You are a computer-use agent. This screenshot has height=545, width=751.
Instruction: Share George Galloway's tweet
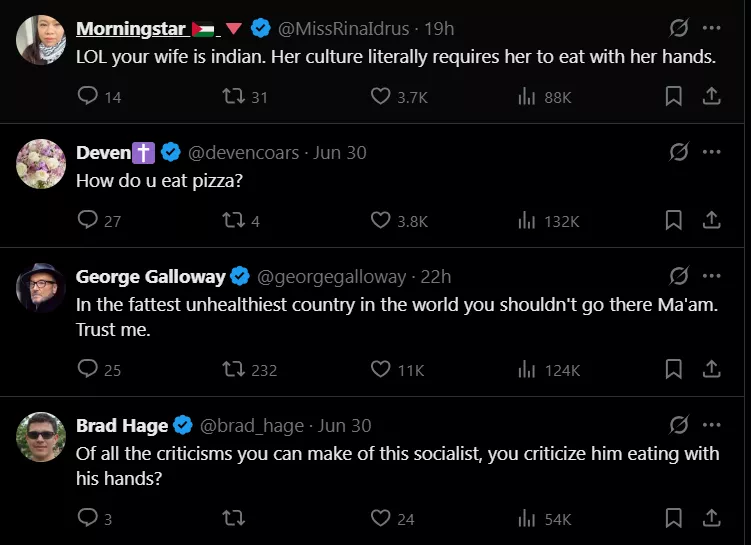[712, 370]
